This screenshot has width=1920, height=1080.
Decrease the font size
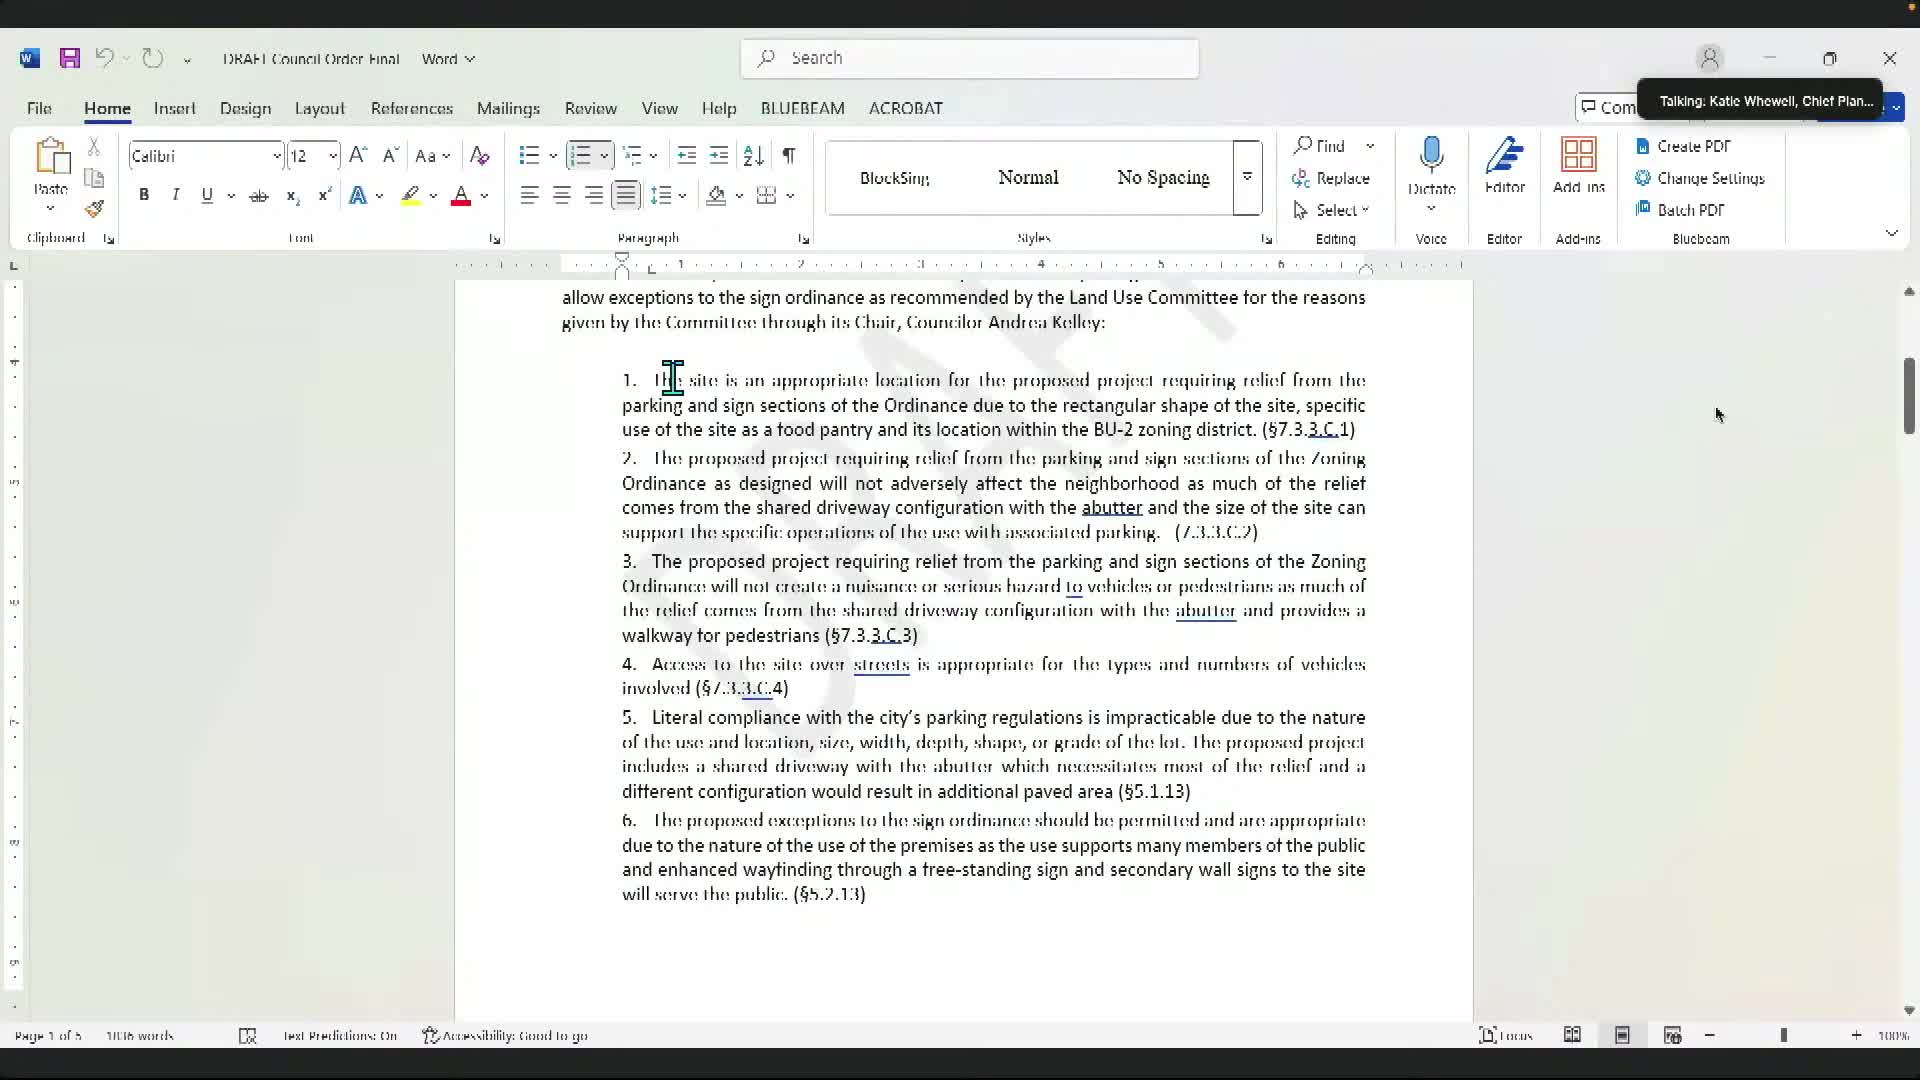click(x=390, y=155)
